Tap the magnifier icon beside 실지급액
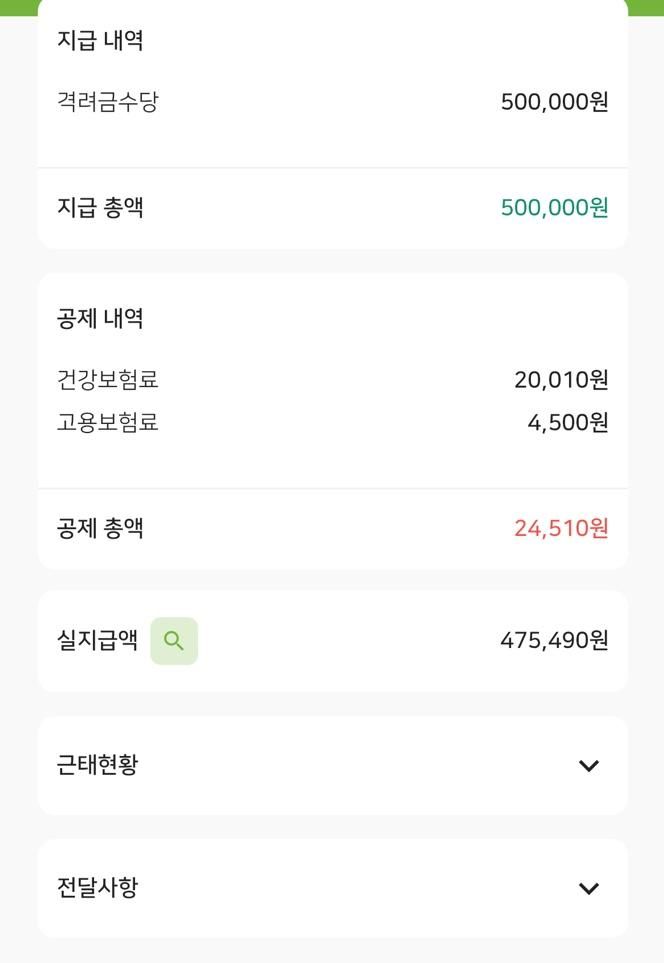 [x=174, y=641]
